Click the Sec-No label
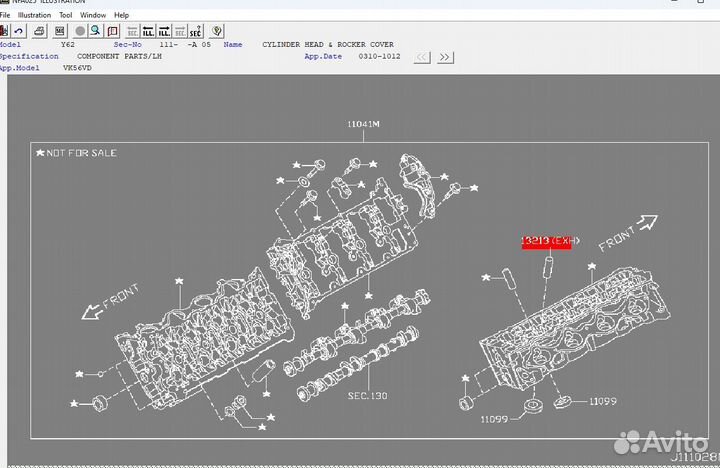Image resolution: width=720 pixels, height=468 pixels. coord(128,45)
